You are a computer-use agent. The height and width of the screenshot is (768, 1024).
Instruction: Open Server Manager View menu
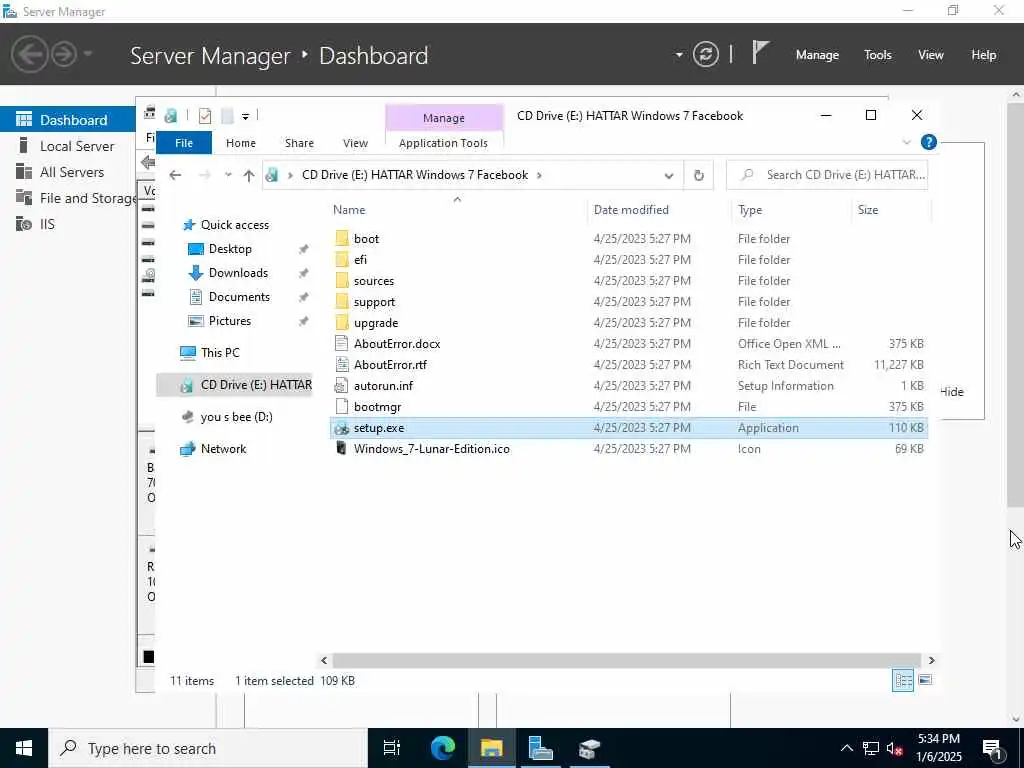(931, 55)
